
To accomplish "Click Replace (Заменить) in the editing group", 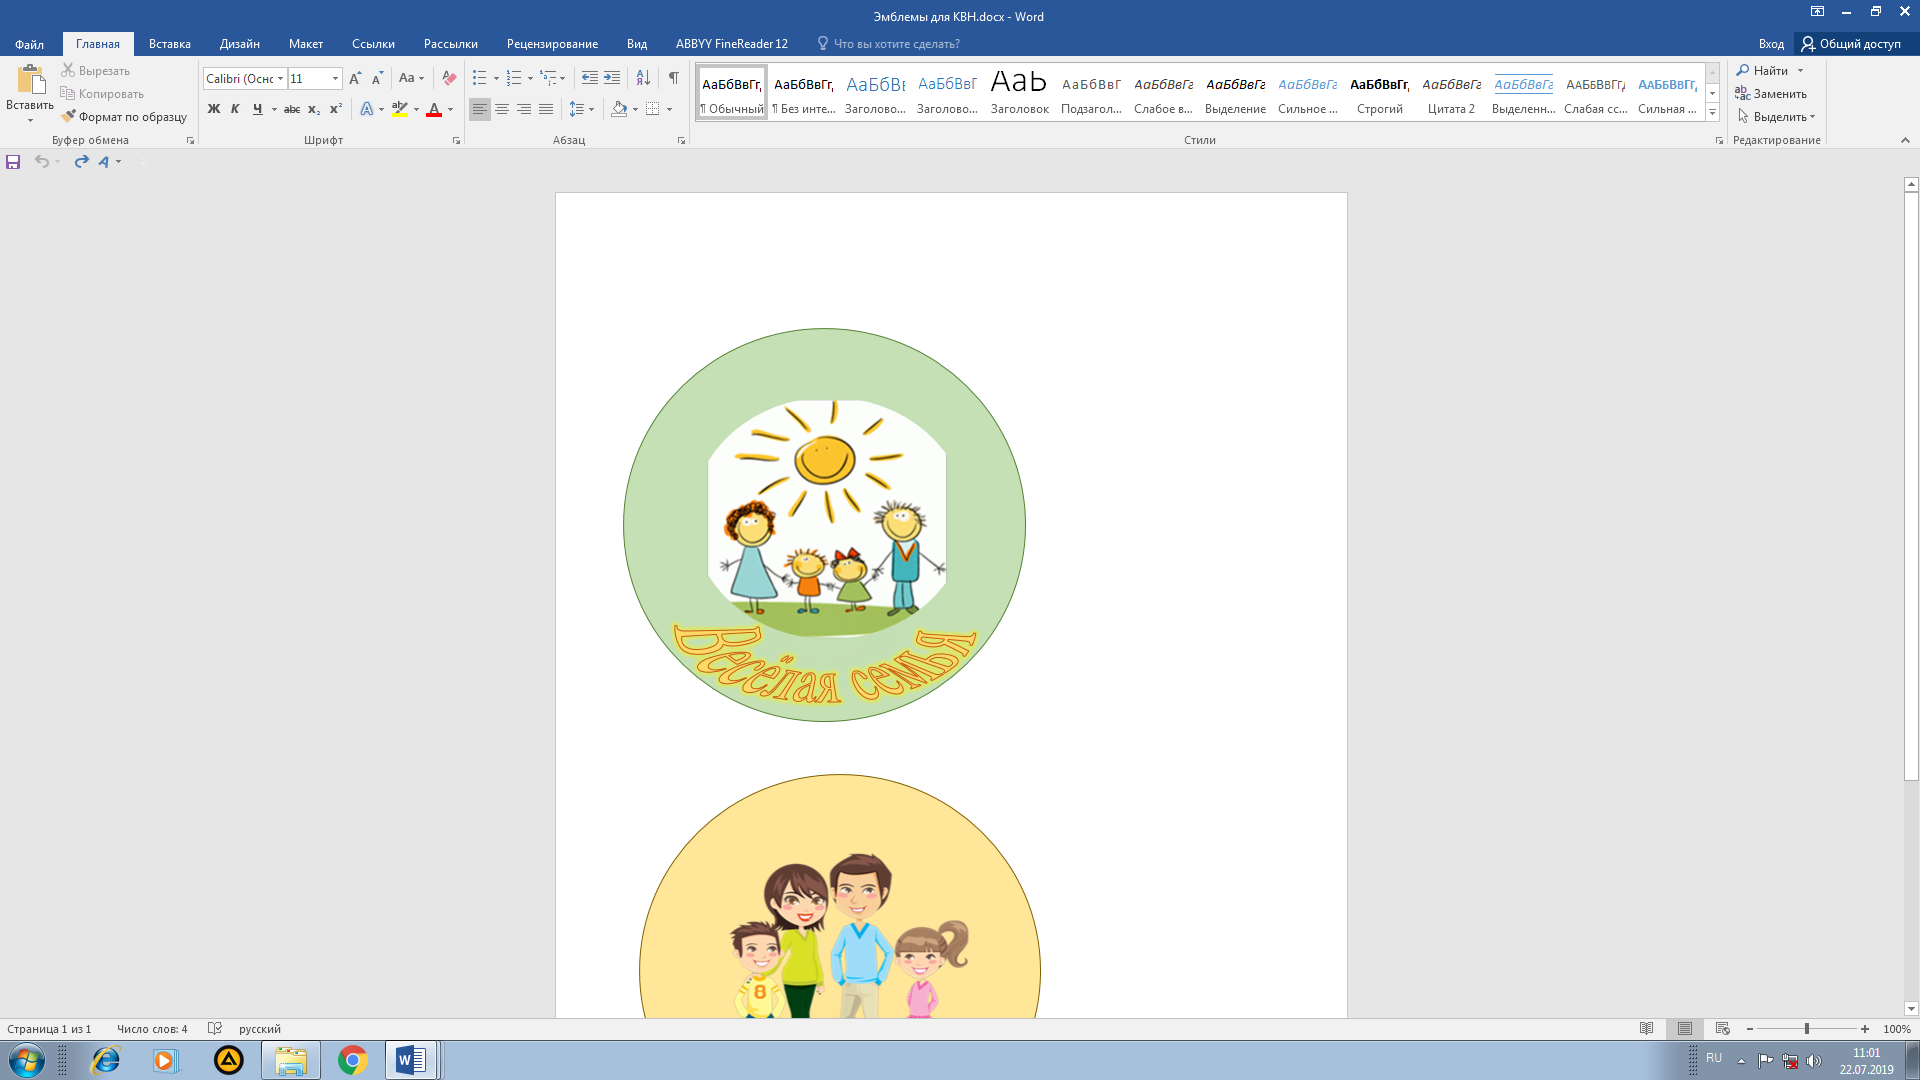I will pos(1771,93).
